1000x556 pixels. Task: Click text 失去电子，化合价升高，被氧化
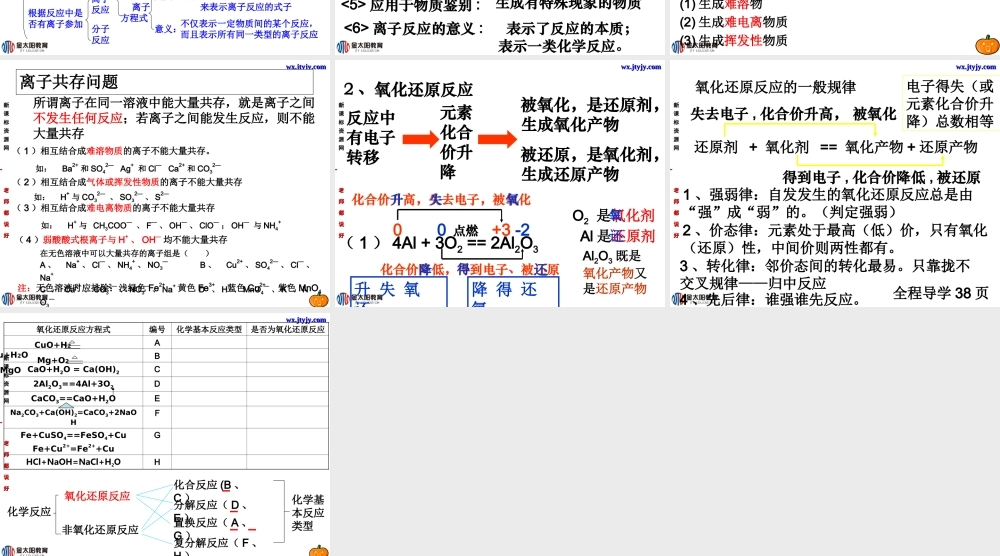coord(793,114)
